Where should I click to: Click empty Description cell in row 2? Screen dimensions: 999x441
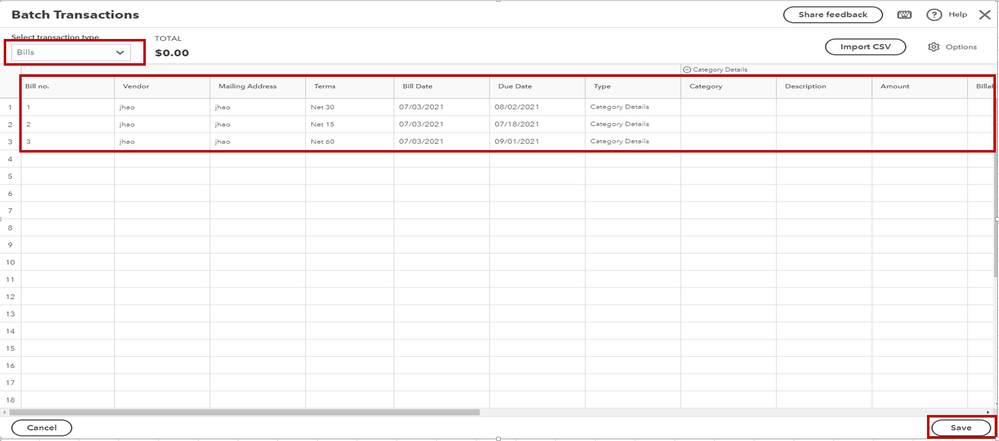point(824,124)
